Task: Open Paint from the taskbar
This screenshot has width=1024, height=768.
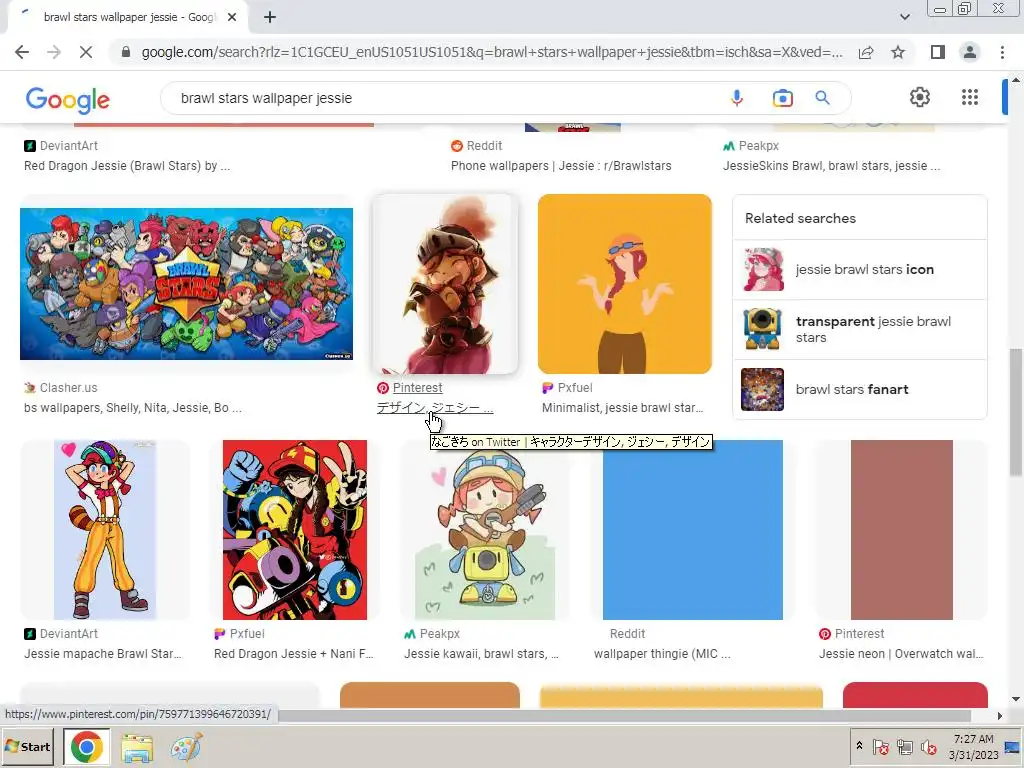Action: [186, 747]
